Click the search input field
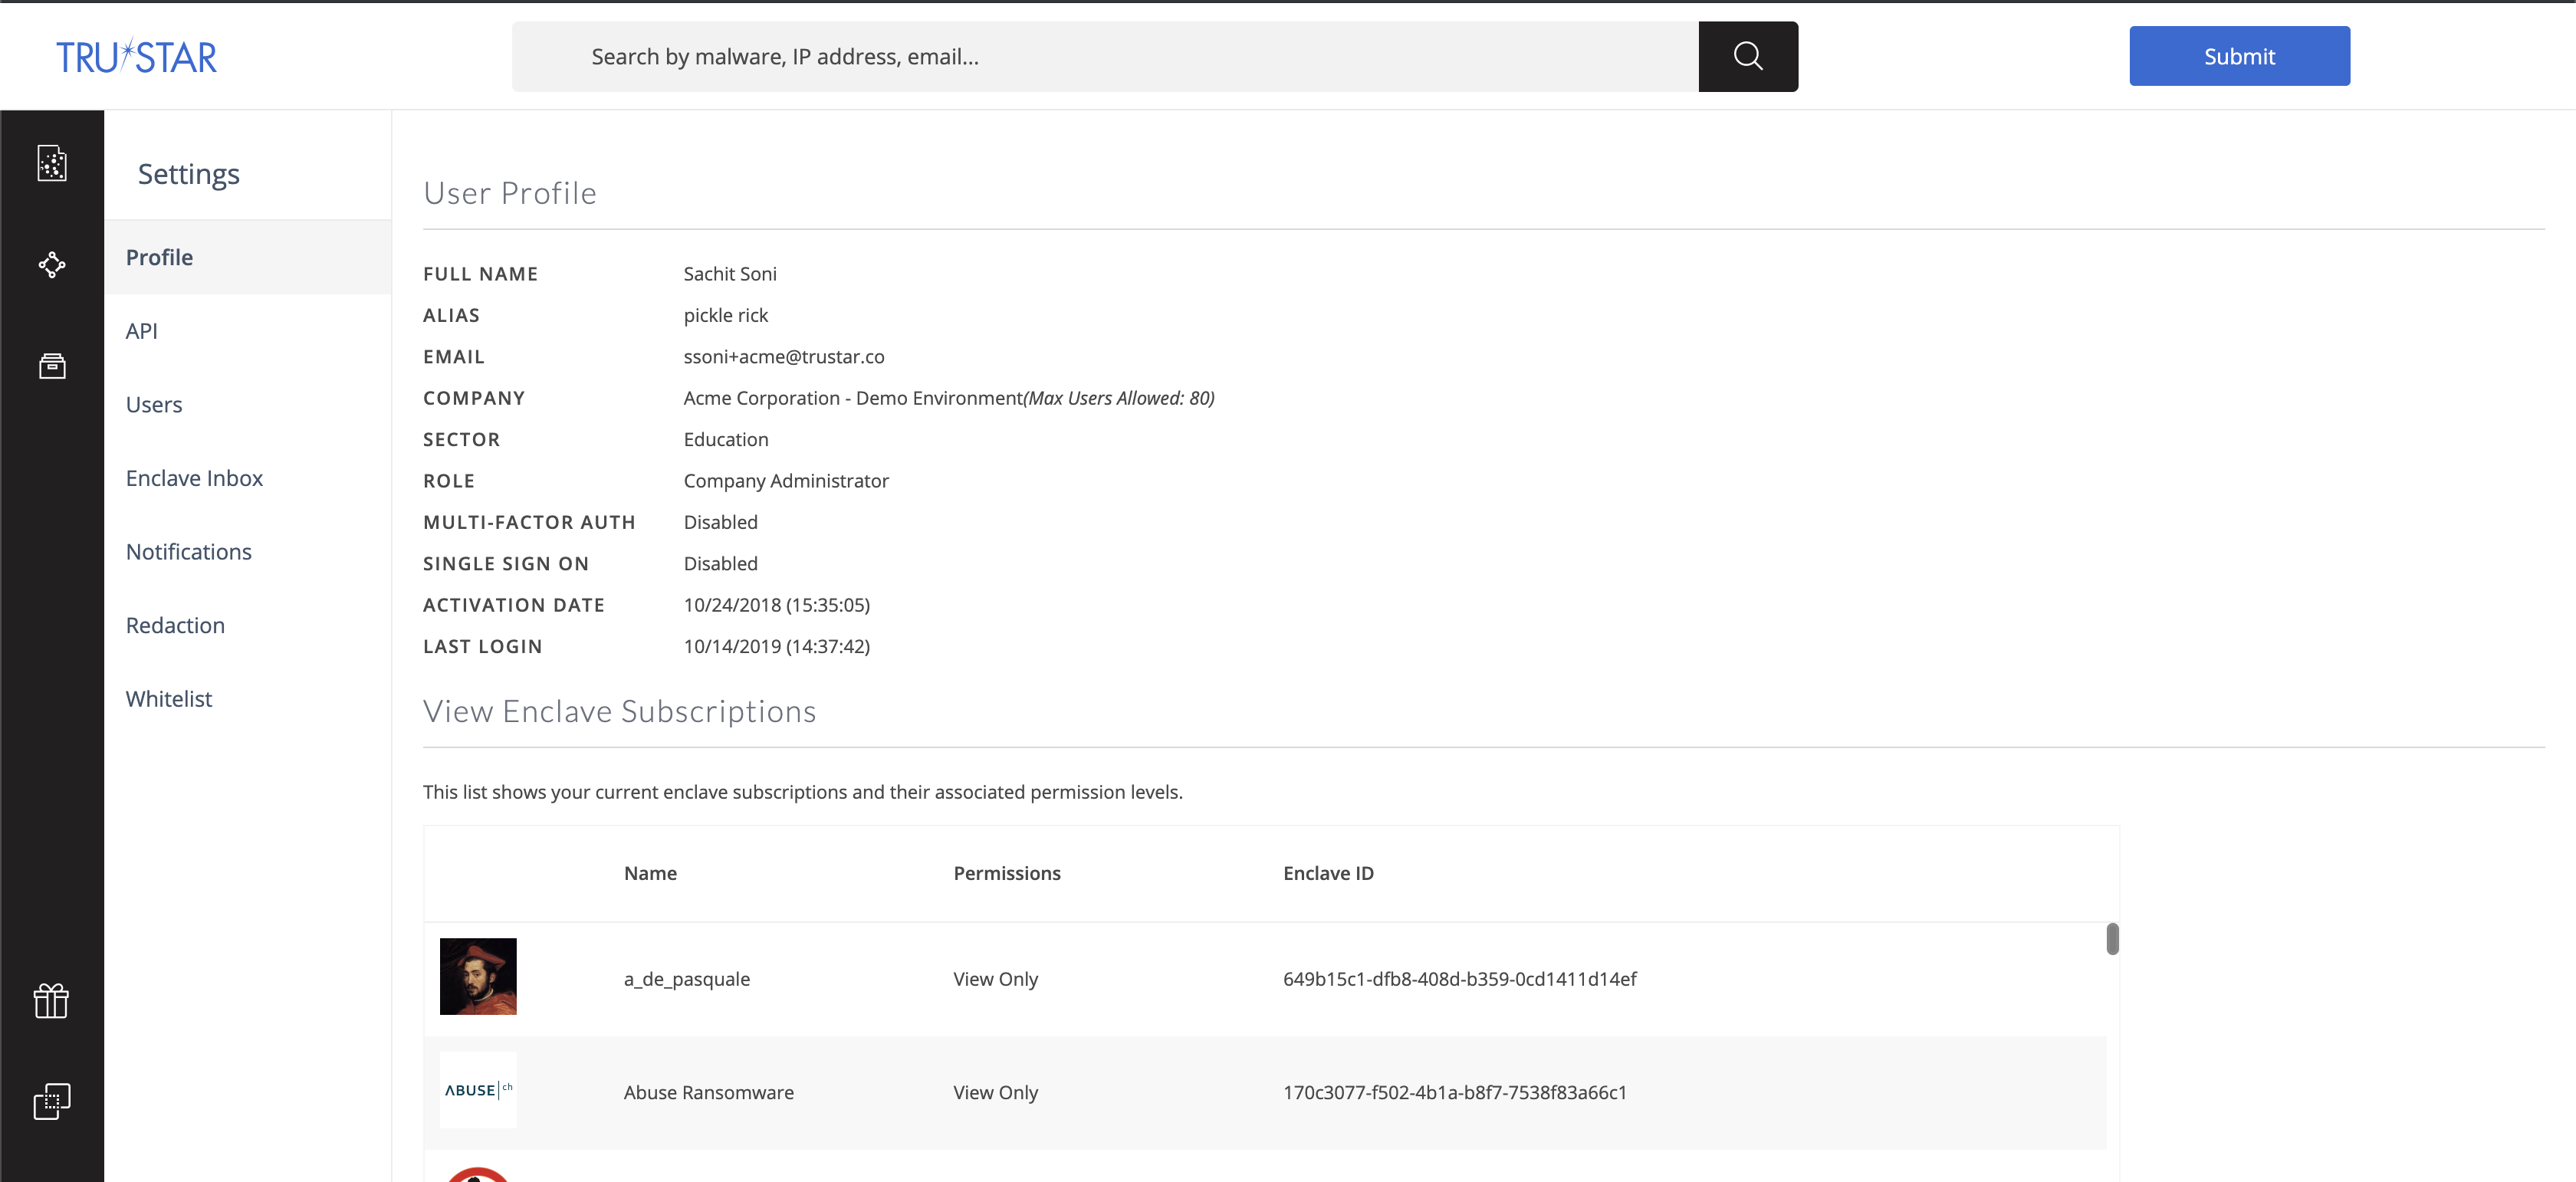The width and height of the screenshot is (2576, 1182). tap(1105, 56)
